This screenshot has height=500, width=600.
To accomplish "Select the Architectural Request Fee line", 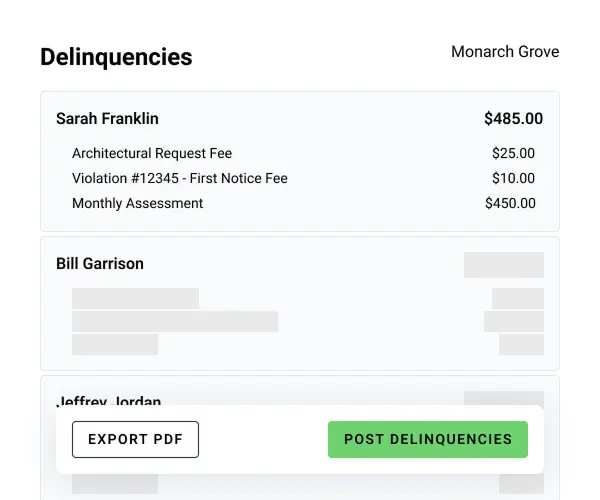I will tap(152, 153).
